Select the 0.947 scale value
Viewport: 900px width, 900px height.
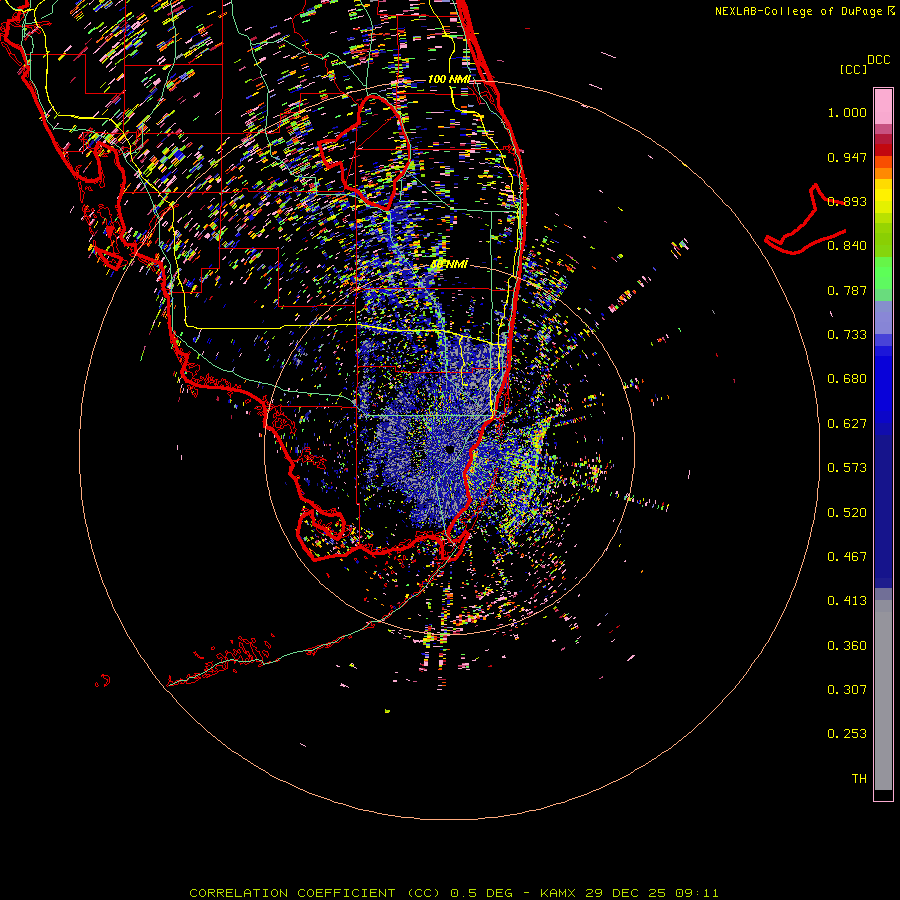point(847,157)
